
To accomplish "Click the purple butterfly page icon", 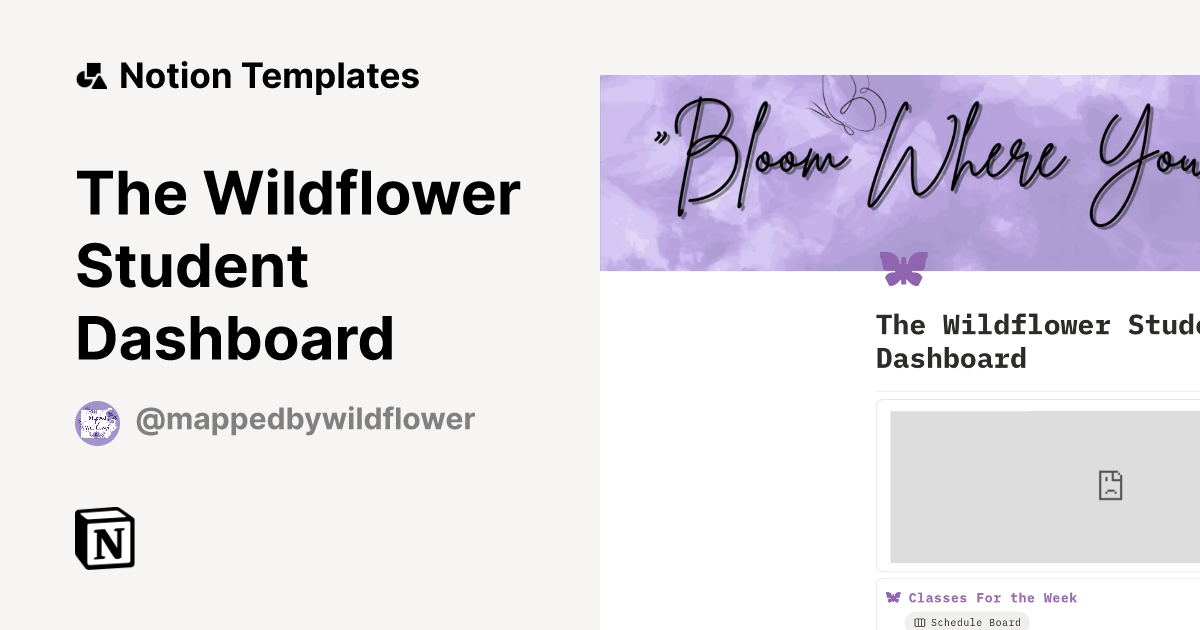I will point(903,268).
